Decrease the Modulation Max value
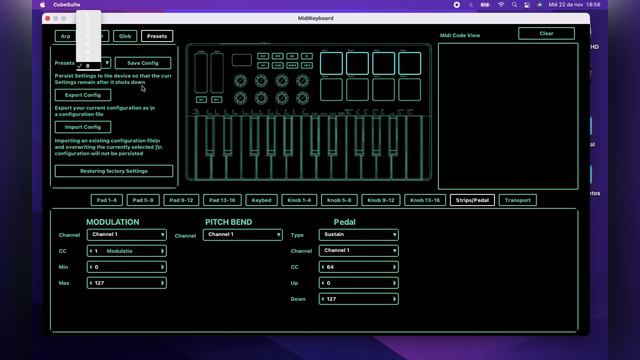Image resolution: width=640 pixels, height=360 pixels. point(91,283)
